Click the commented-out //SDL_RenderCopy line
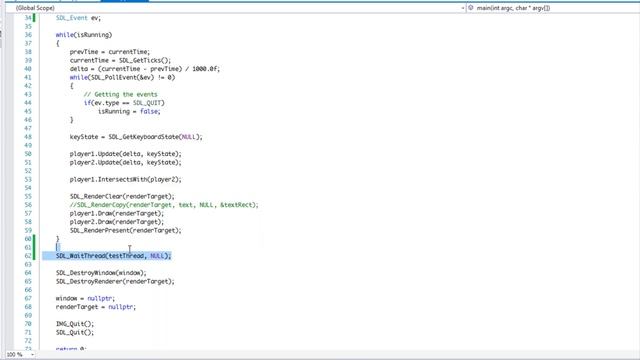 (164, 205)
